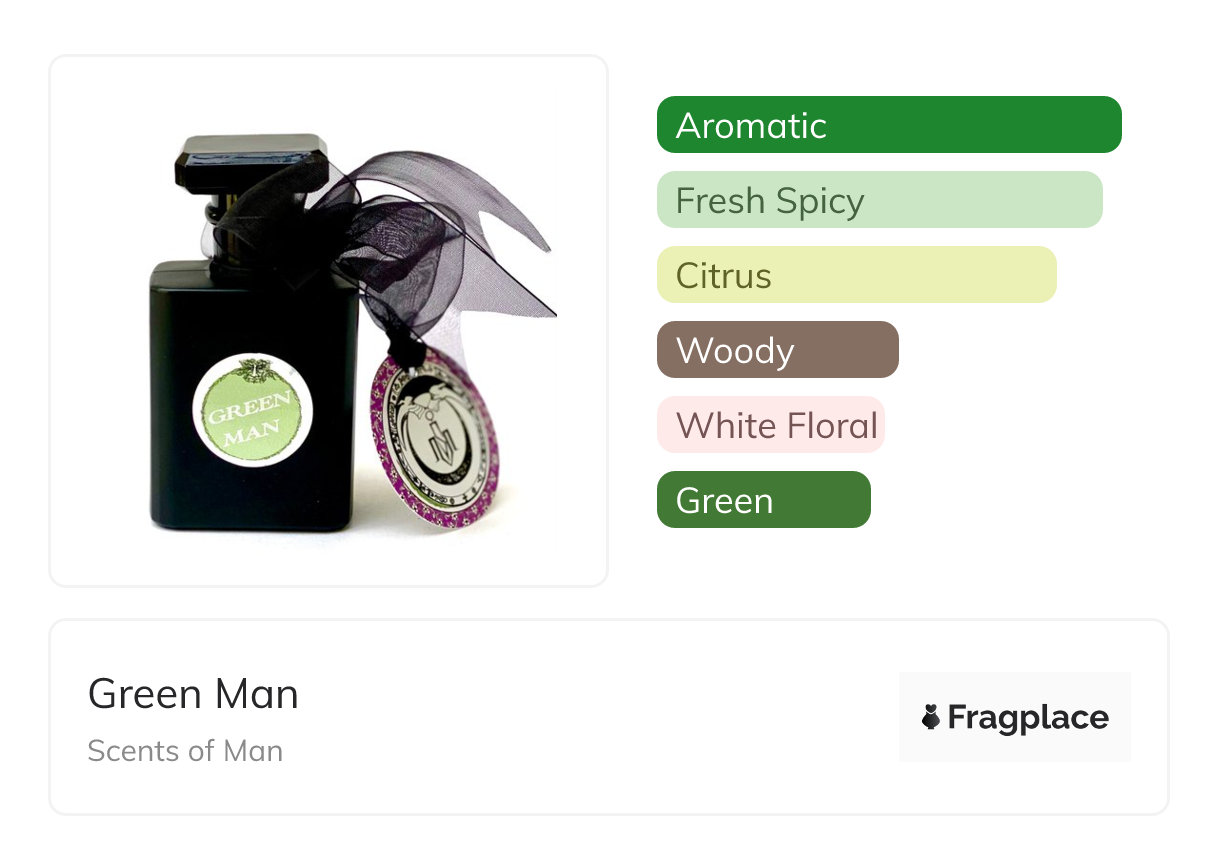This screenshot has height=864, width=1218.
Task: Click the Green Man fragrance title
Action: 193,694
